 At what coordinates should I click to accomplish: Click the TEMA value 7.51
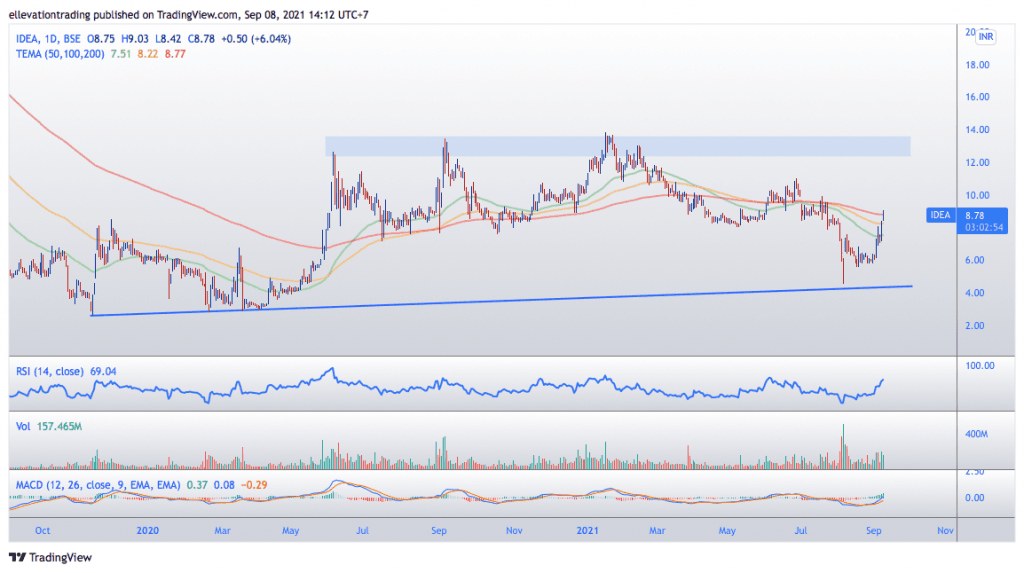pos(121,54)
